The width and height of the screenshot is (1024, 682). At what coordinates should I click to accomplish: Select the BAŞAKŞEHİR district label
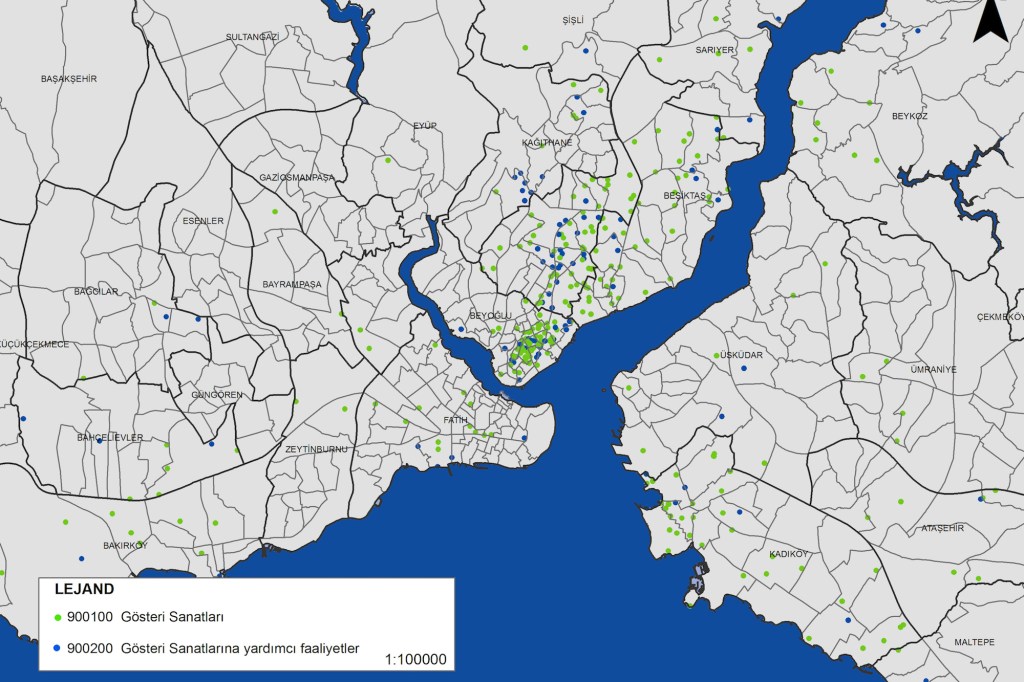[68, 78]
